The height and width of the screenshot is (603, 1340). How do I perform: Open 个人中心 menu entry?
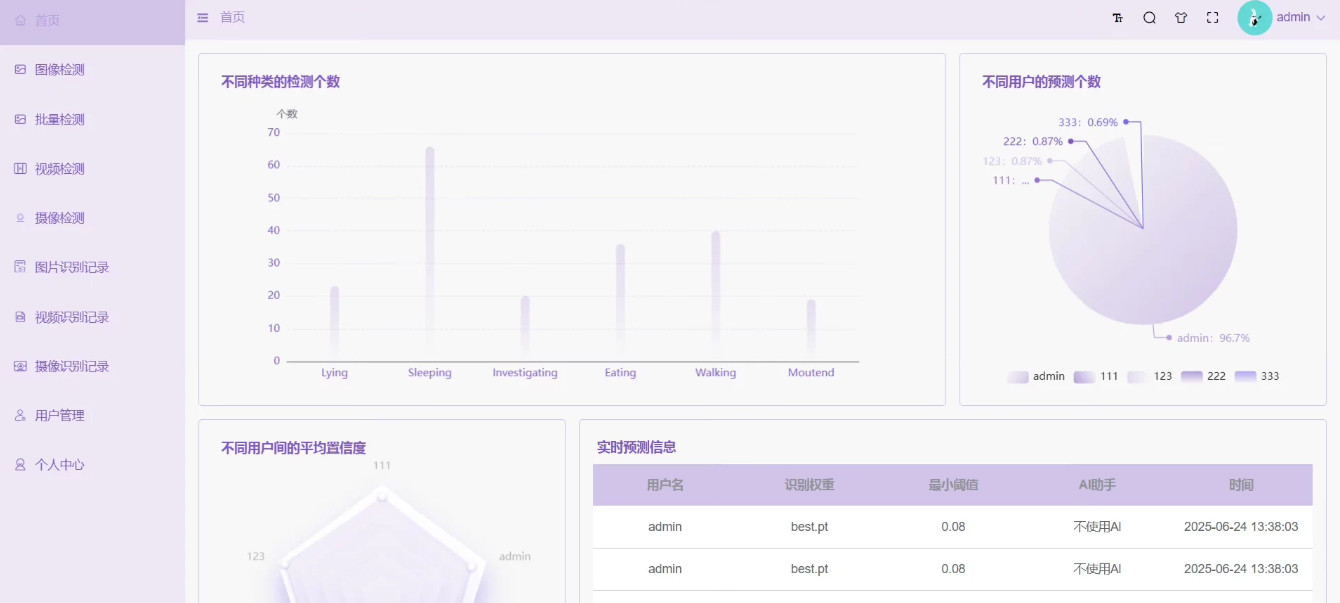pos(92,465)
